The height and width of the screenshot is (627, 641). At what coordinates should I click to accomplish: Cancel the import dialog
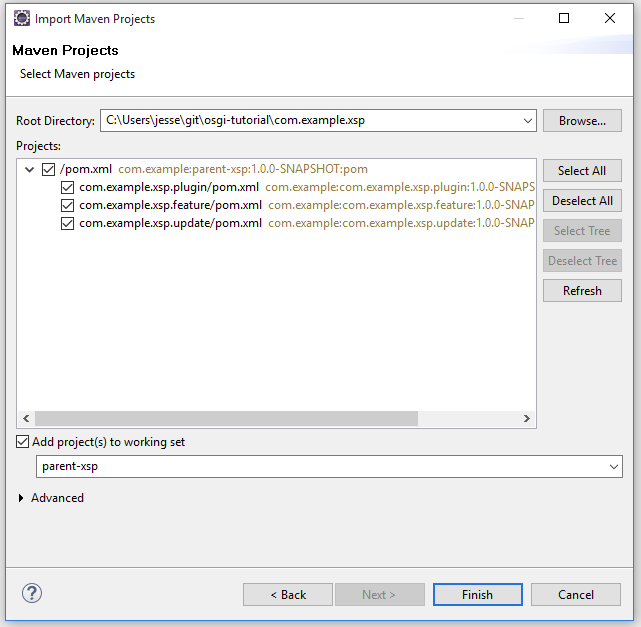click(x=575, y=594)
